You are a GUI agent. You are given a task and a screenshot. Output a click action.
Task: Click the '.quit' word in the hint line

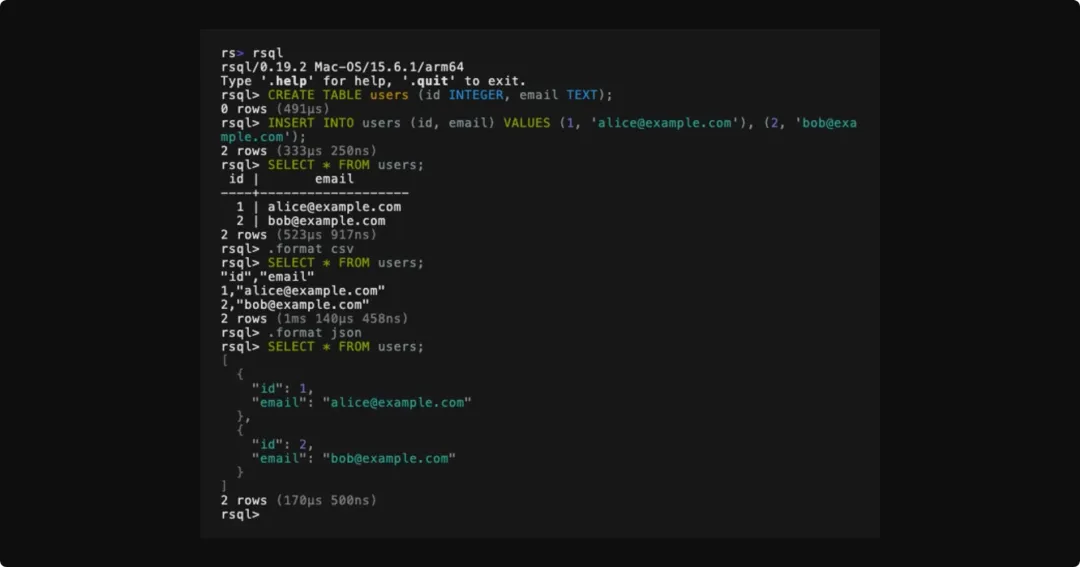[428, 81]
